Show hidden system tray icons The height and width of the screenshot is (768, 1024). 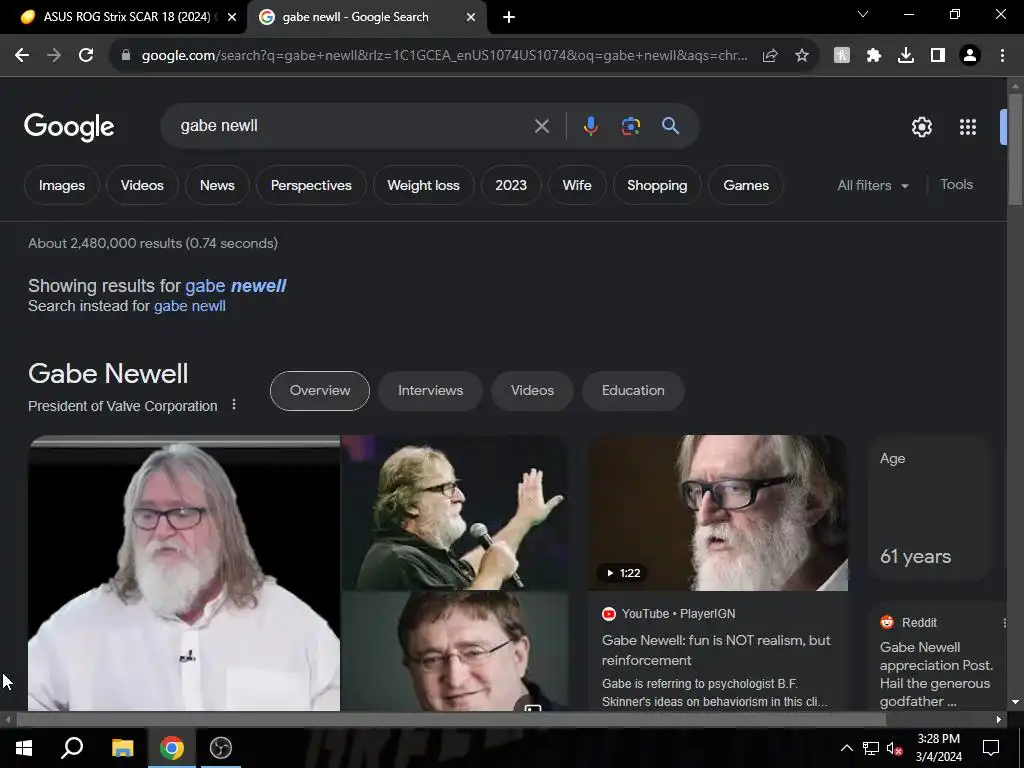[x=846, y=748]
